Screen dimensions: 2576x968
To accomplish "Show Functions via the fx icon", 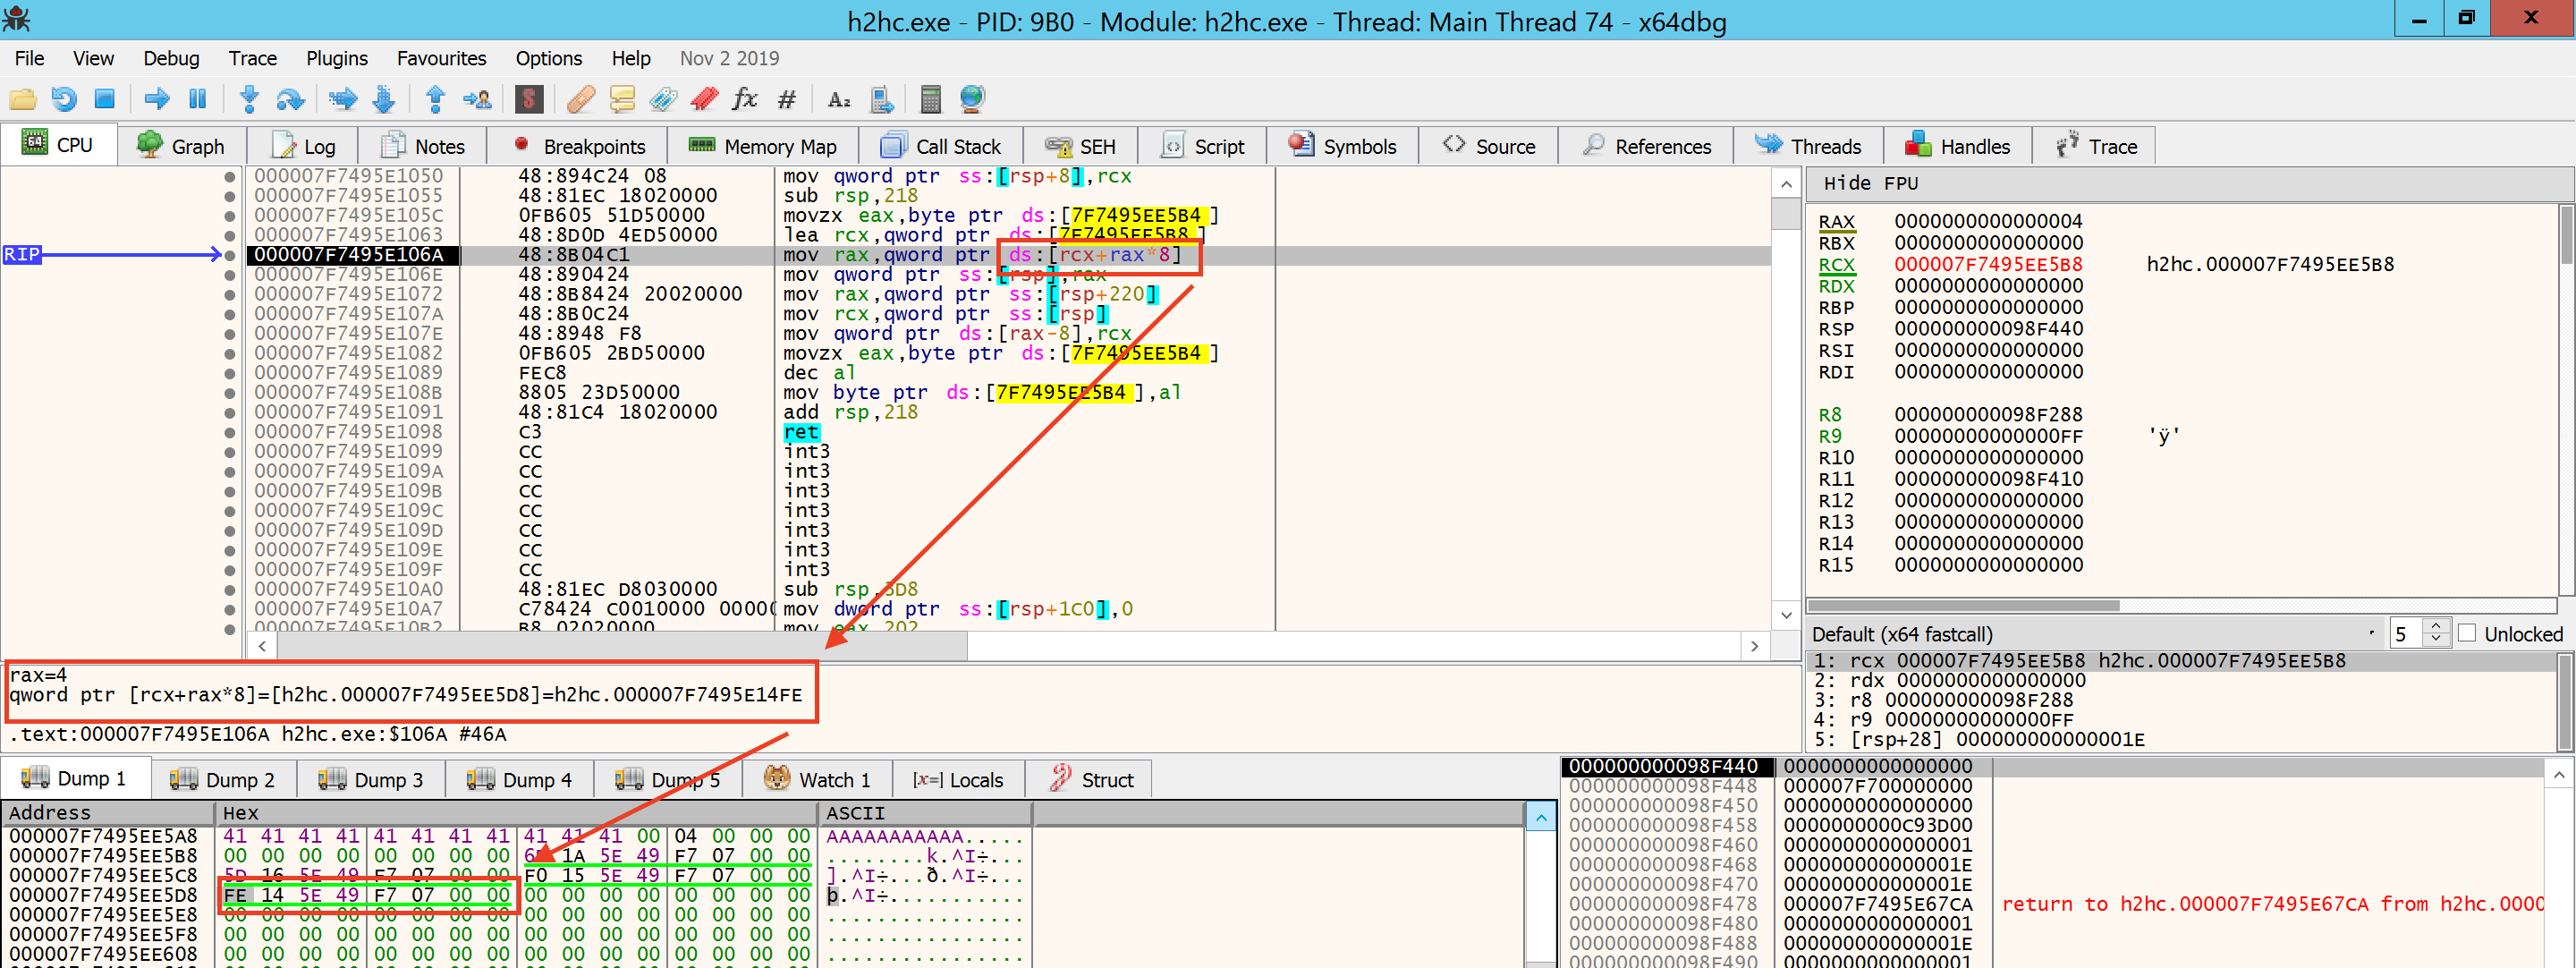I will coord(745,99).
